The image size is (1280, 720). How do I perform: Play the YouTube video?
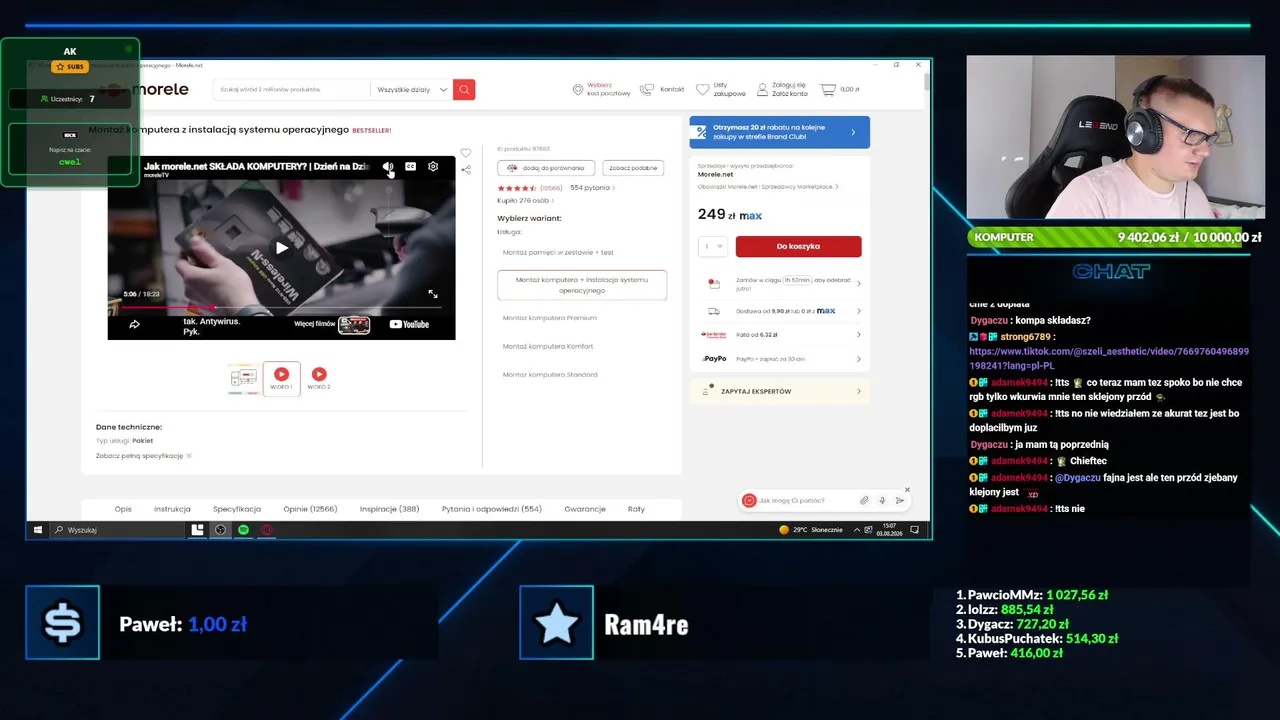(282, 247)
